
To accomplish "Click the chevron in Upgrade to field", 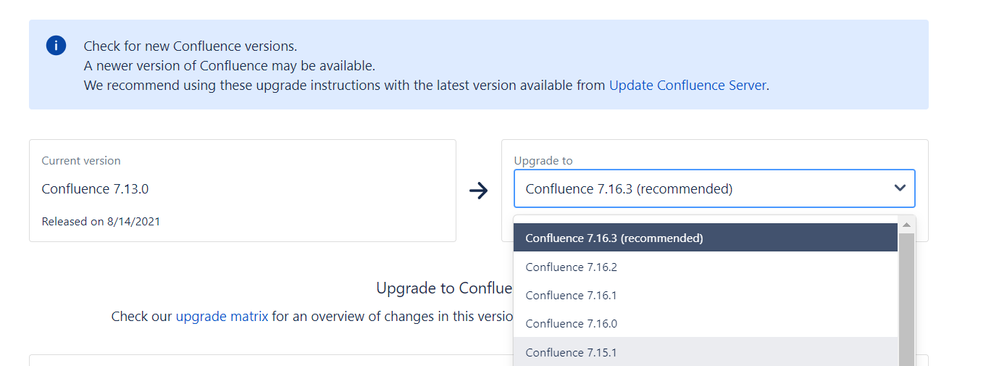I will click(x=900, y=188).
